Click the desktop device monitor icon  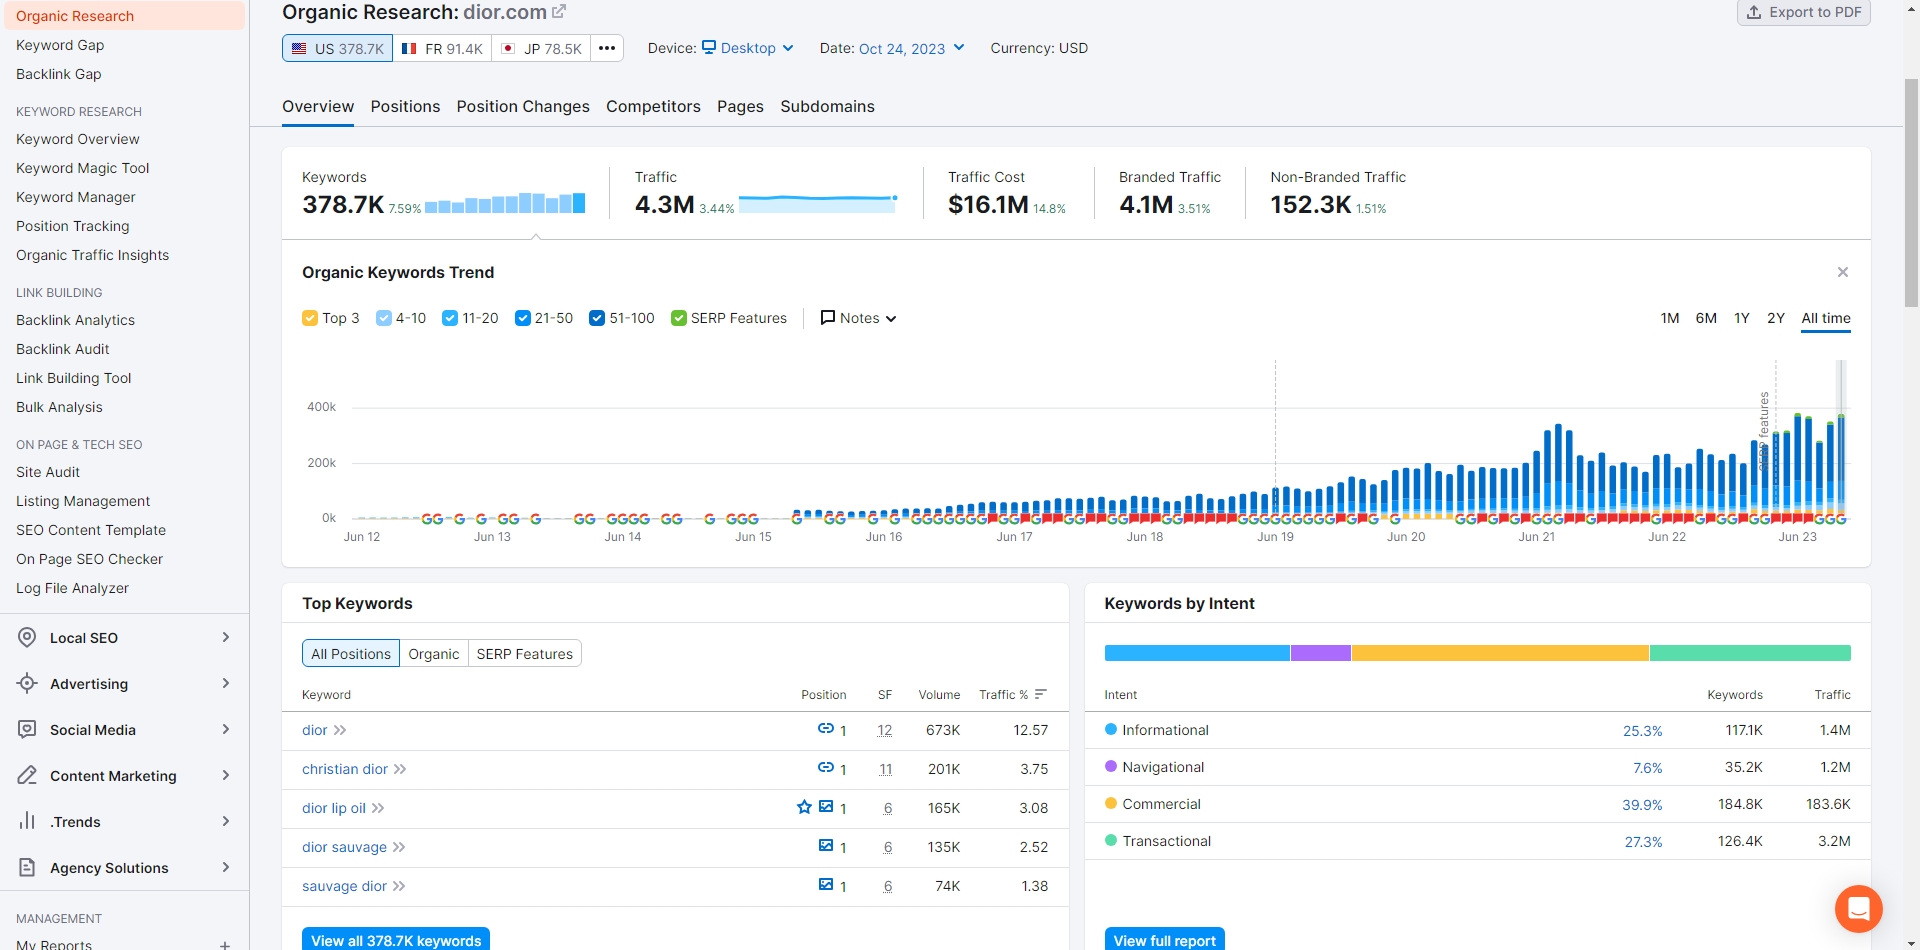709,47
